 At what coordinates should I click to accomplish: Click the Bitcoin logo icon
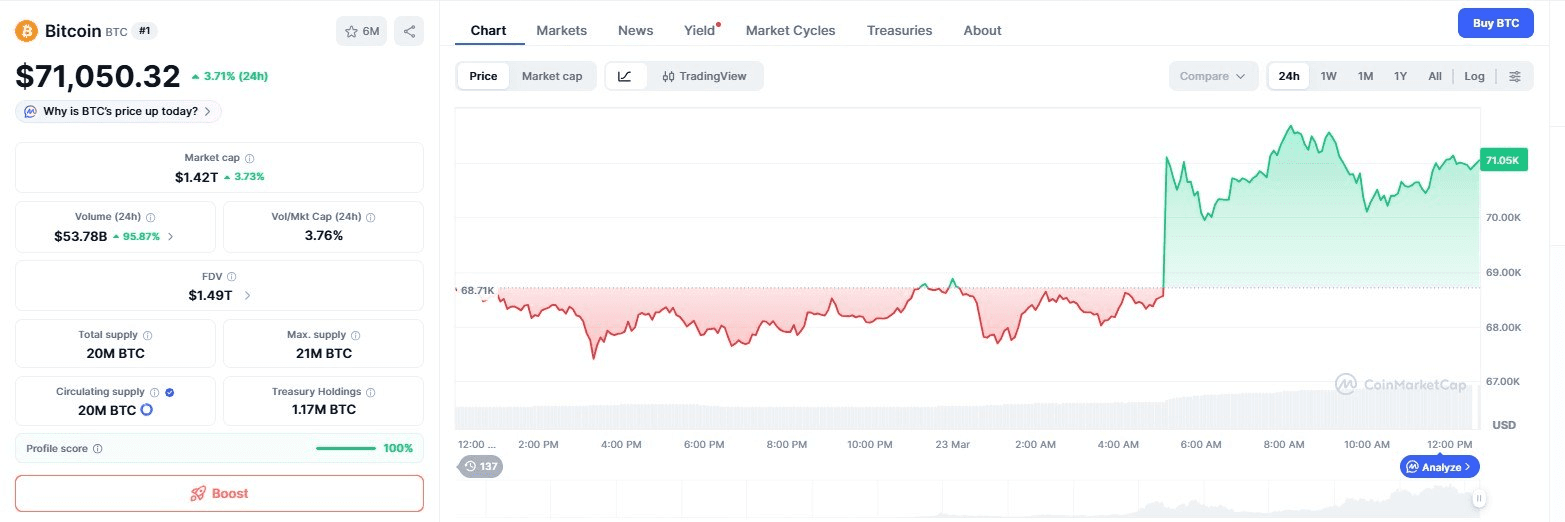[x=26, y=31]
